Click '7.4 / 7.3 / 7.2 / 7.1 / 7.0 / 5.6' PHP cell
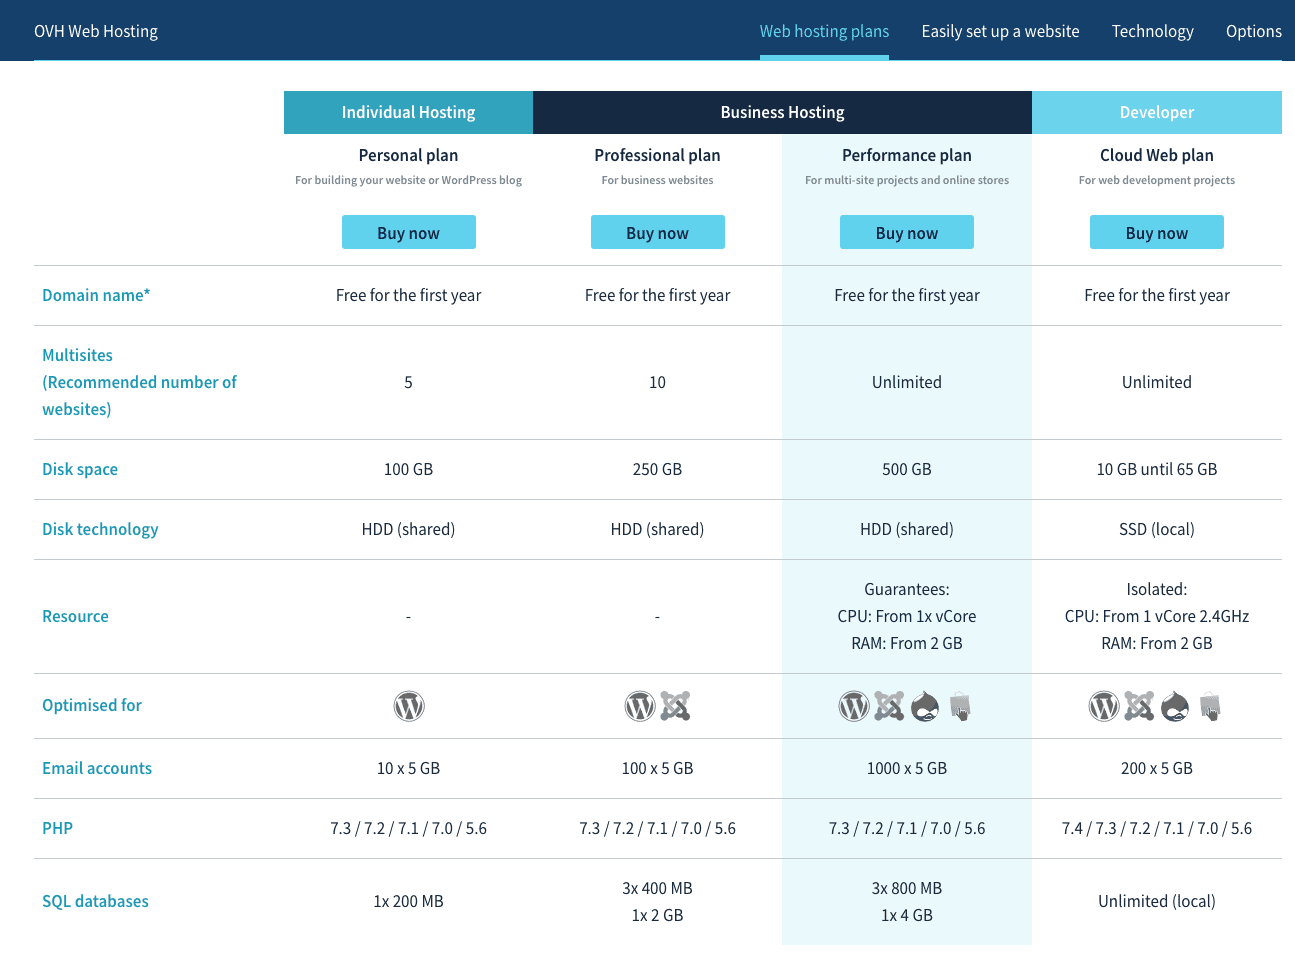1295x953 pixels. (1157, 828)
